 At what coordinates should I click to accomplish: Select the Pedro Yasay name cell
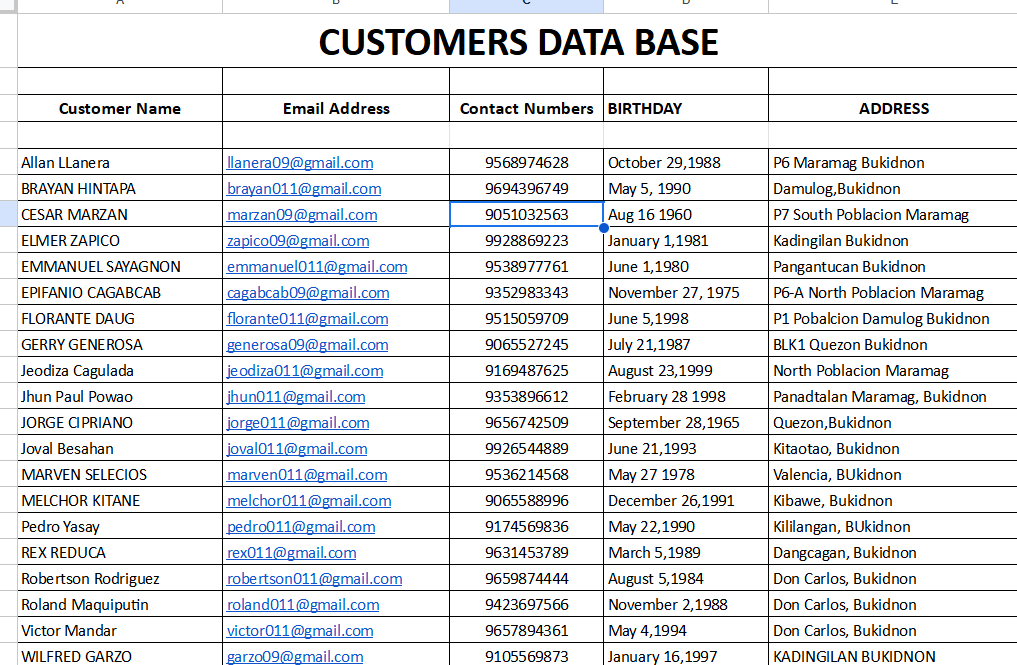pyautogui.click(x=120, y=526)
